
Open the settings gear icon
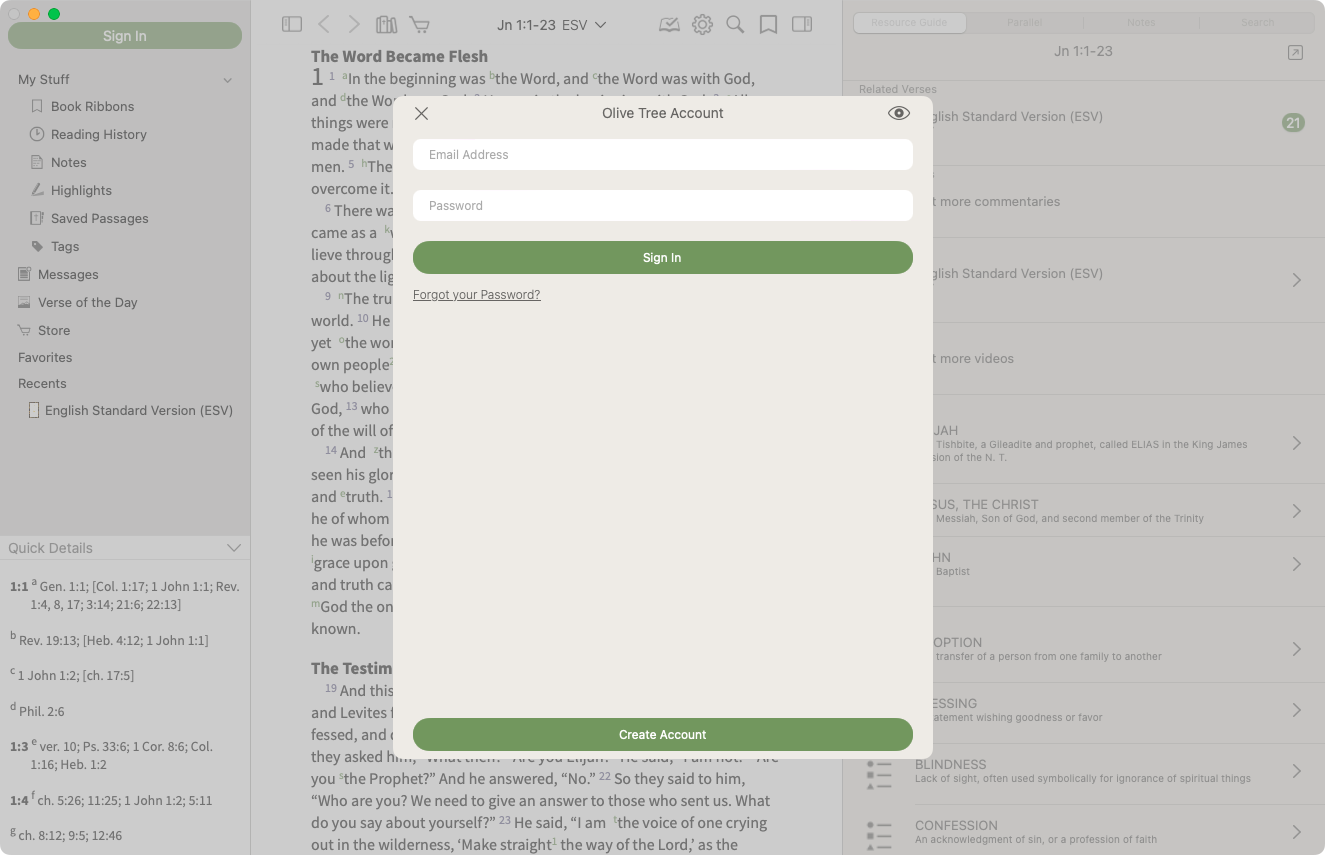tap(703, 25)
